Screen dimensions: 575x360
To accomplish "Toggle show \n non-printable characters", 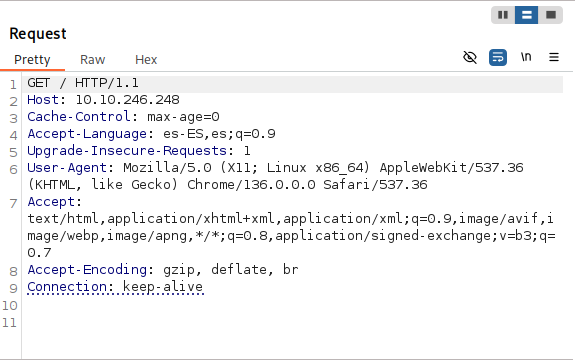I will pos(526,57).
